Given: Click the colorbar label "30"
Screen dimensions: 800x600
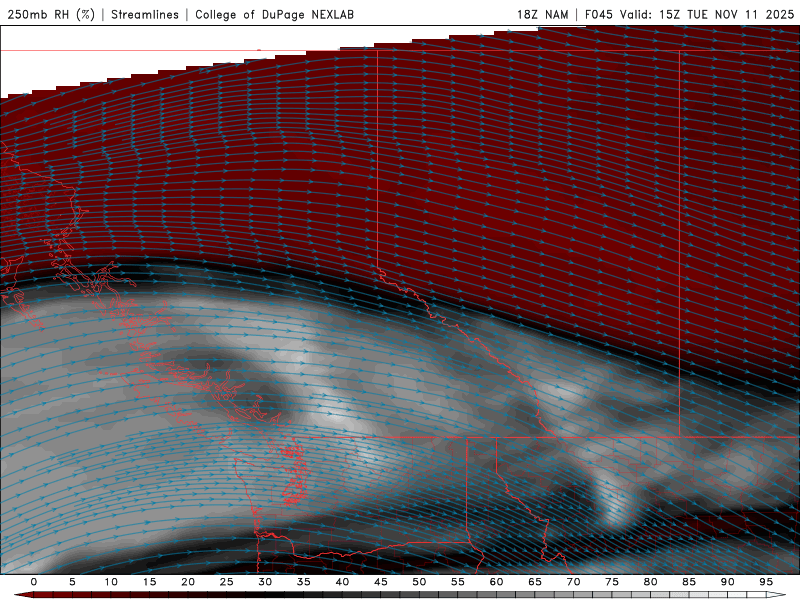Looking at the screenshot, I should click(265, 582).
